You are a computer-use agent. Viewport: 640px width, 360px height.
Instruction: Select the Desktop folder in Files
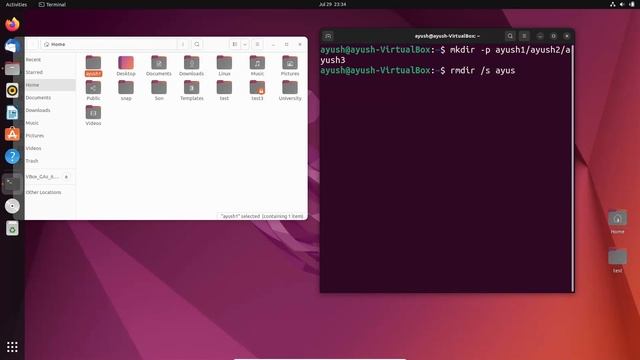click(126, 66)
